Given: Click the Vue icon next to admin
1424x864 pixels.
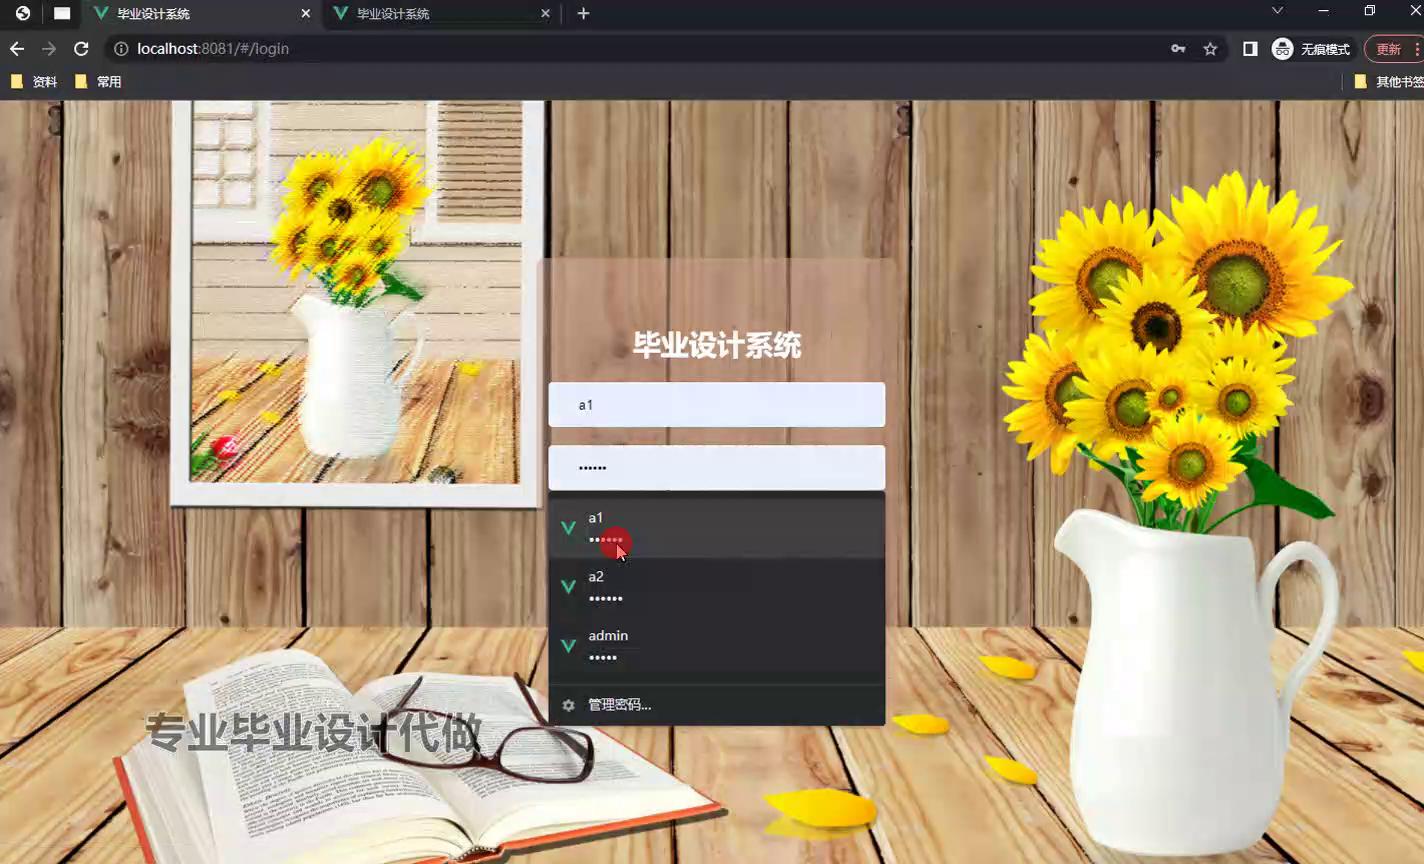Looking at the screenshot, I should pyautogui.click(x=568, y=646).
